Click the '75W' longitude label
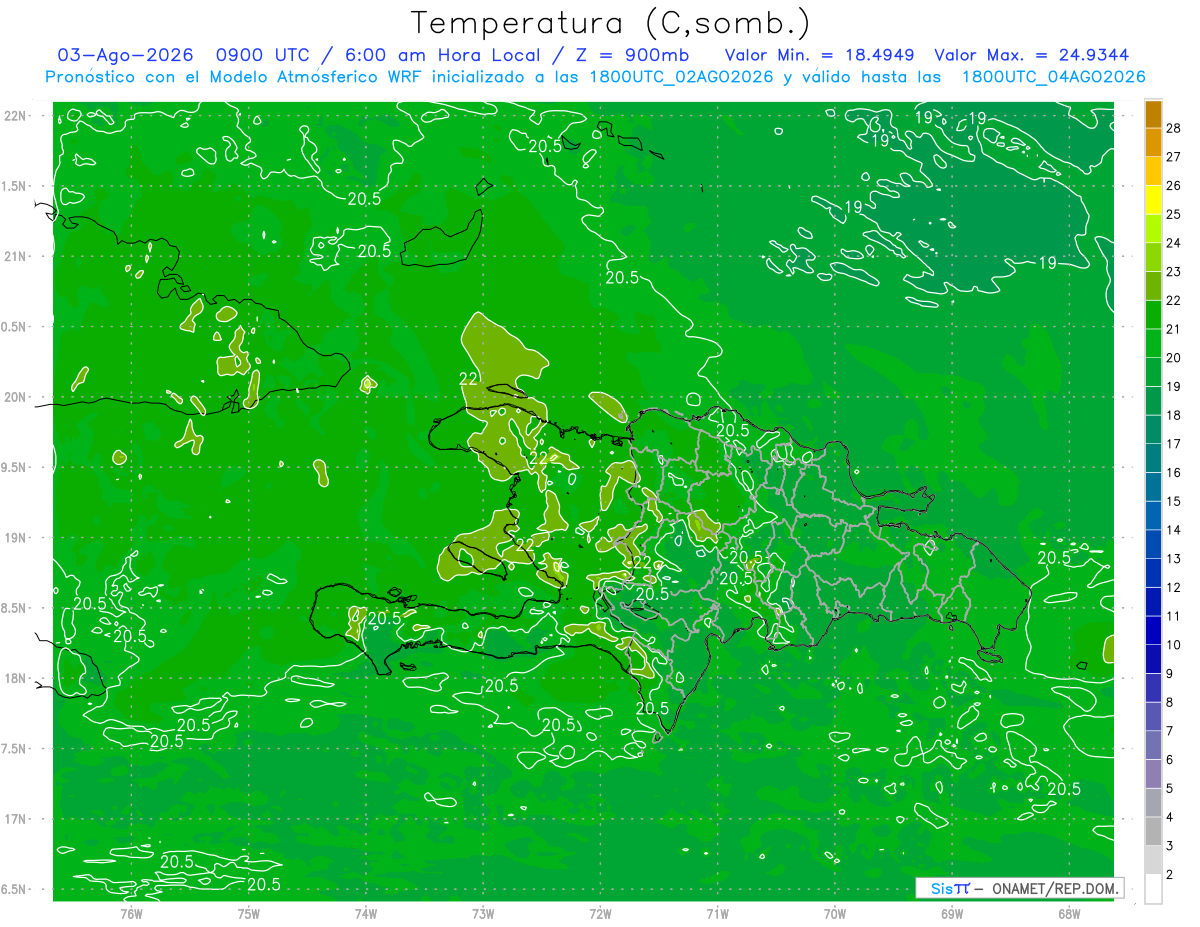This screenshot has width=1200, height=927. (x=249, y=914)
